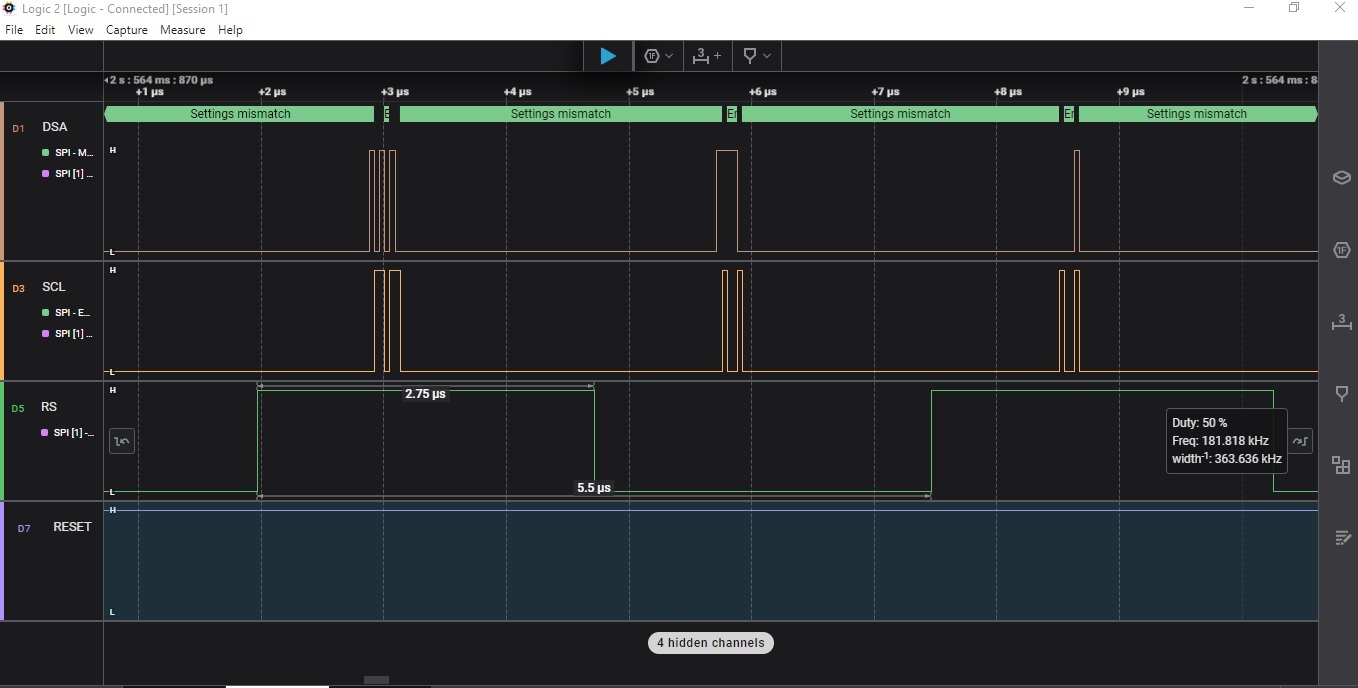Open the Extensions panel in right sidebar

[1341, 465]
